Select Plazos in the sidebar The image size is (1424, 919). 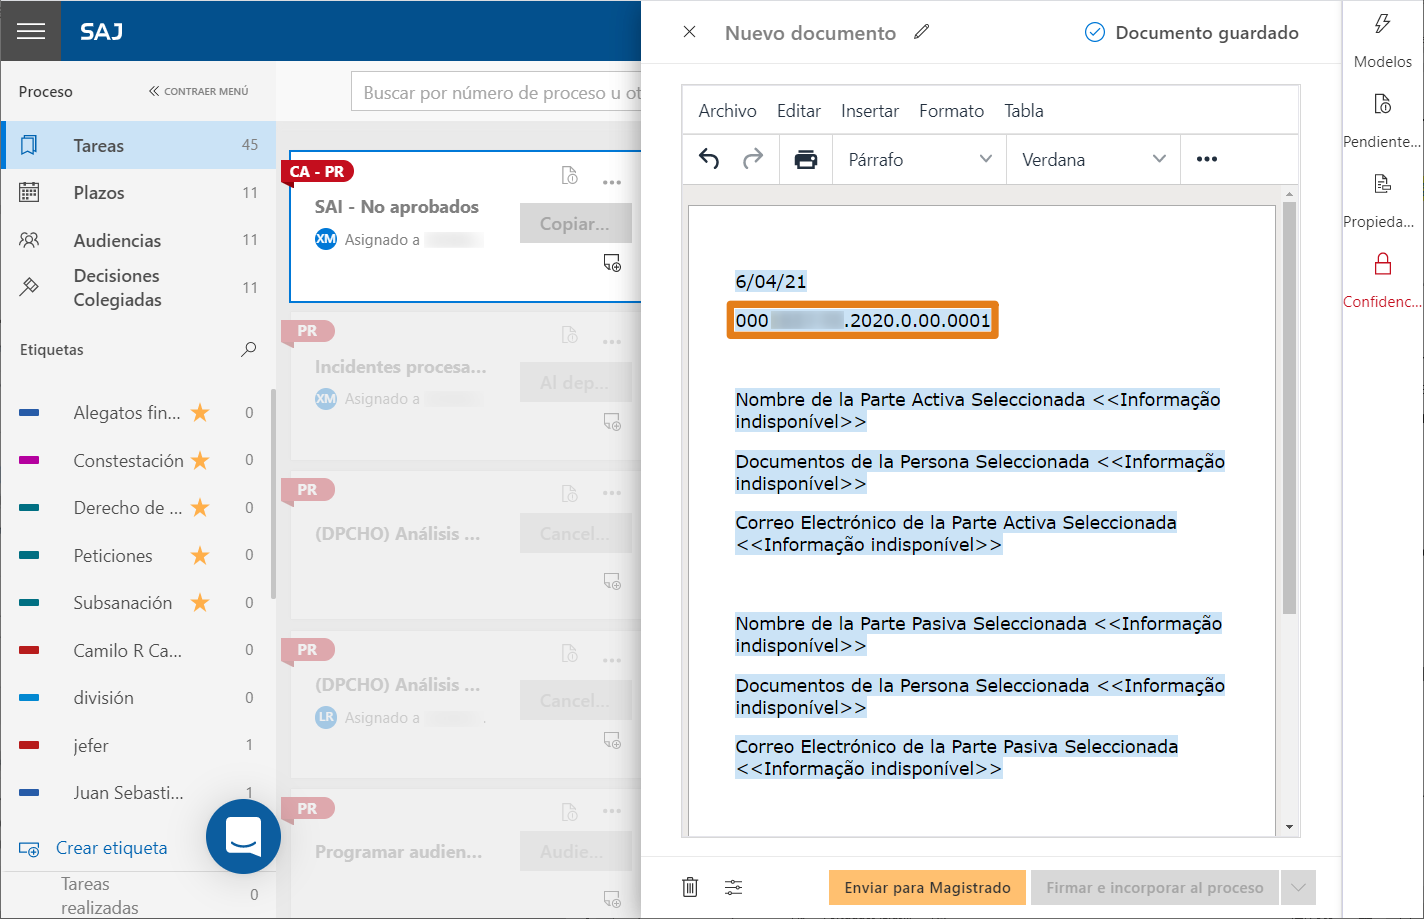139,193
